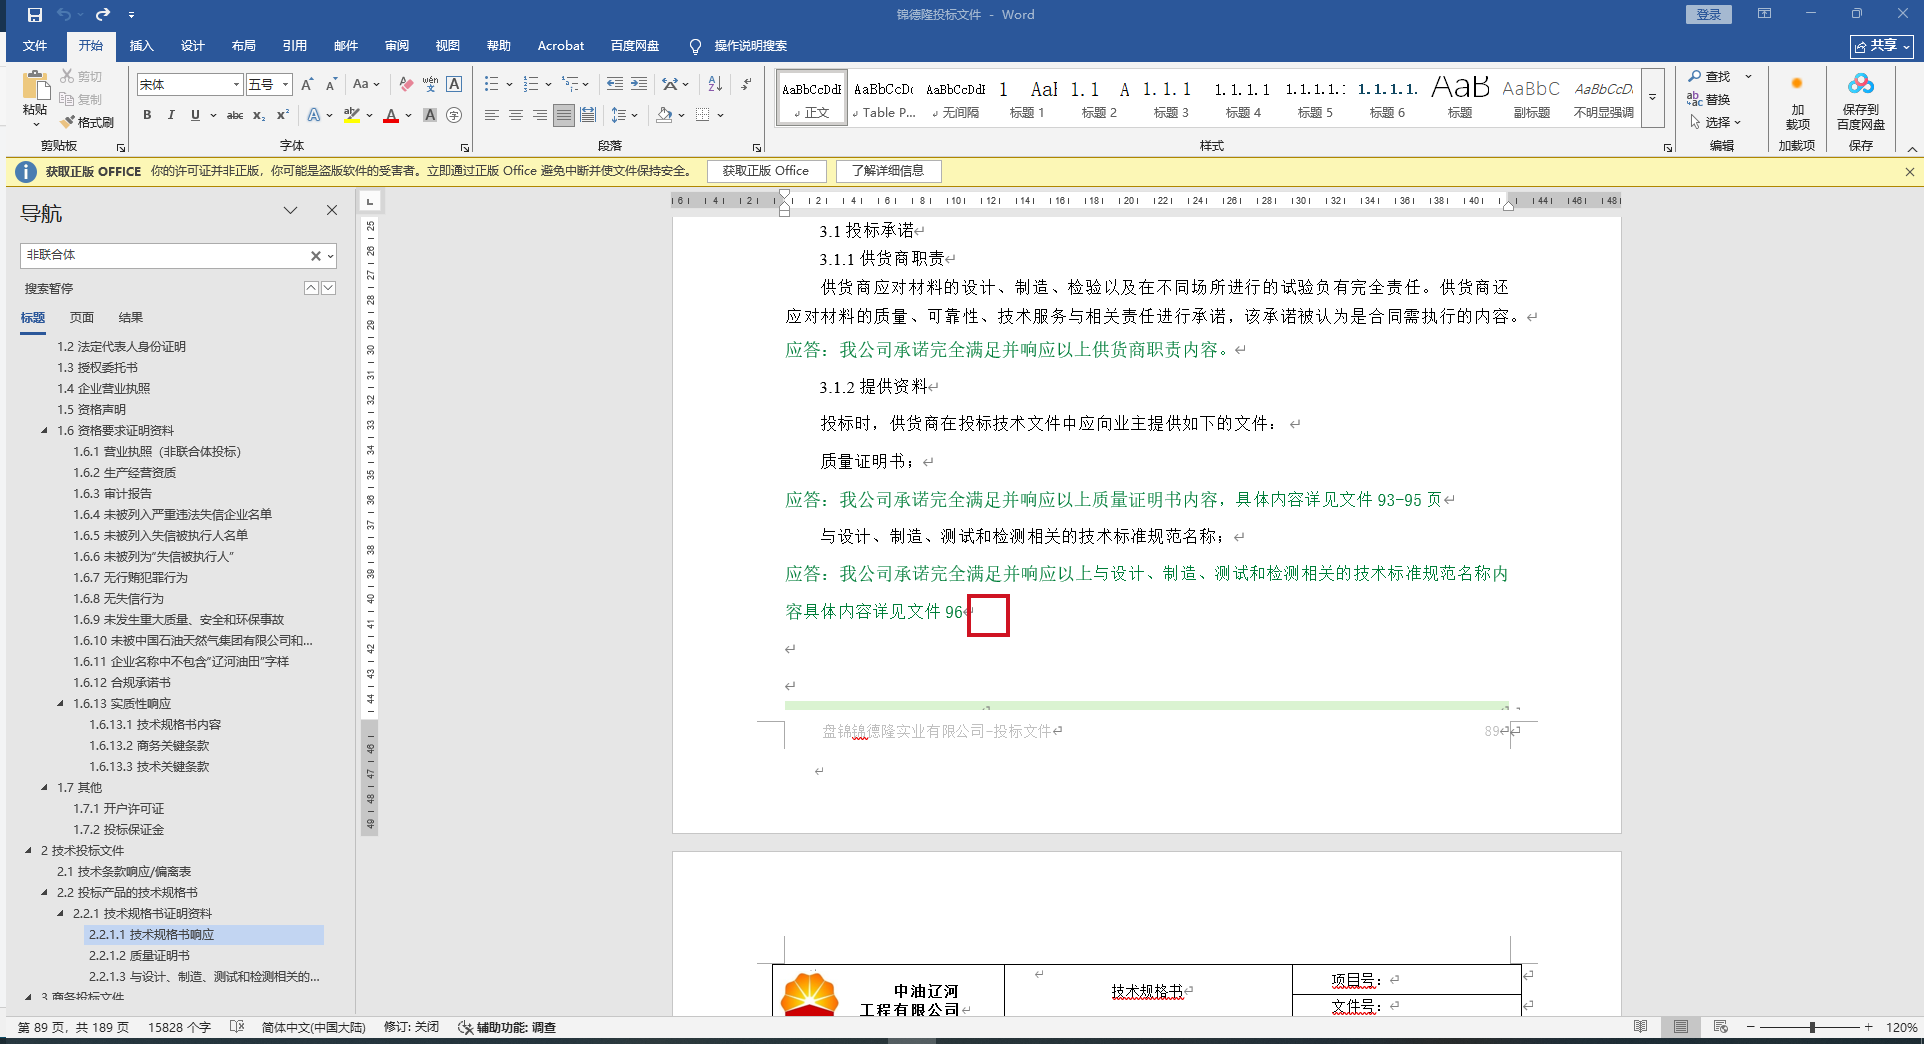Collapse the 1.6 资格要求证明资料 heading
The image size is (1924, 1044).
click(45, 431)
